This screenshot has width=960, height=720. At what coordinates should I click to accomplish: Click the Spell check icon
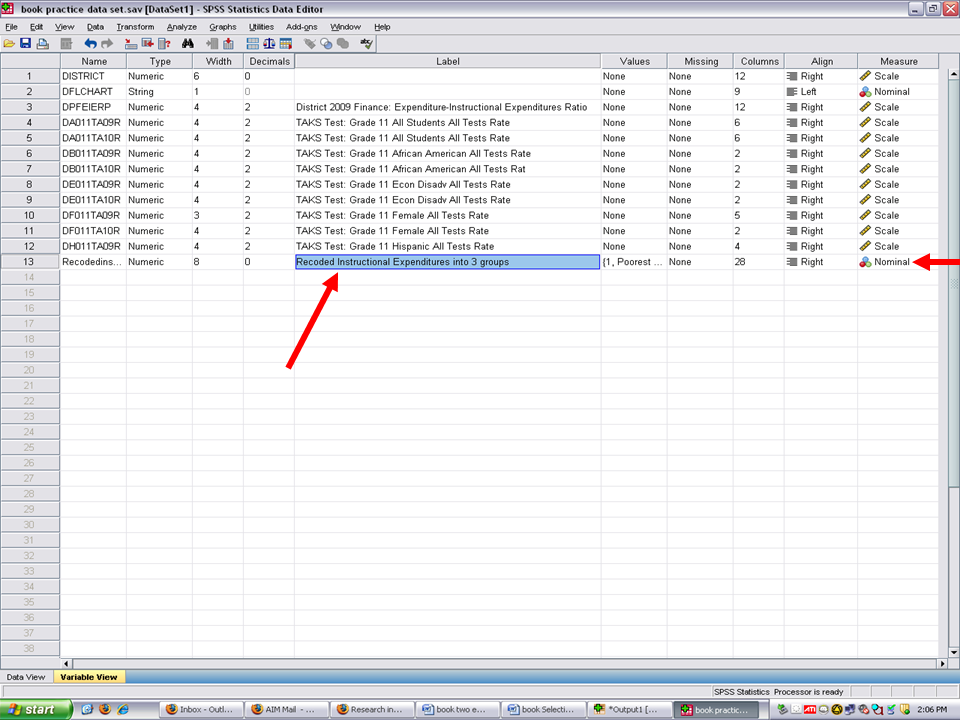[366, 44]
